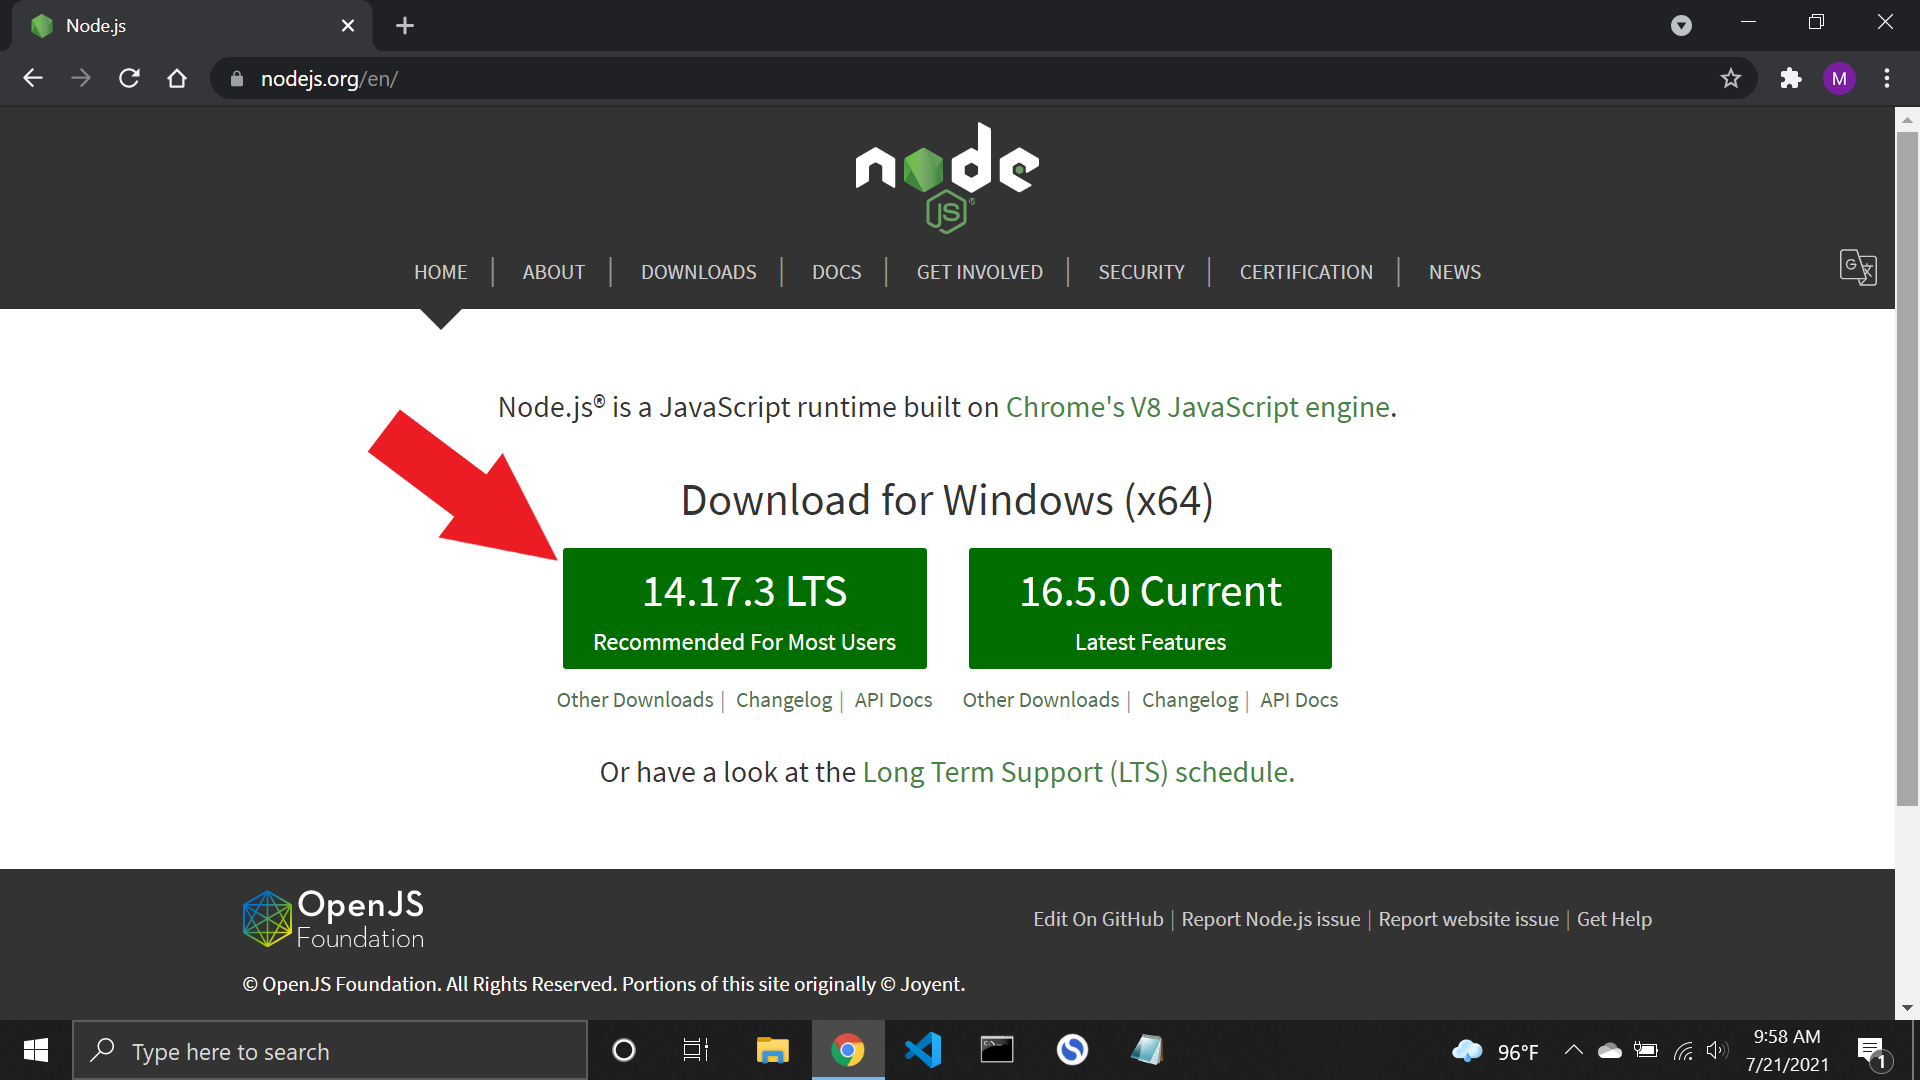Click the Node.js logo on the page

946,178
